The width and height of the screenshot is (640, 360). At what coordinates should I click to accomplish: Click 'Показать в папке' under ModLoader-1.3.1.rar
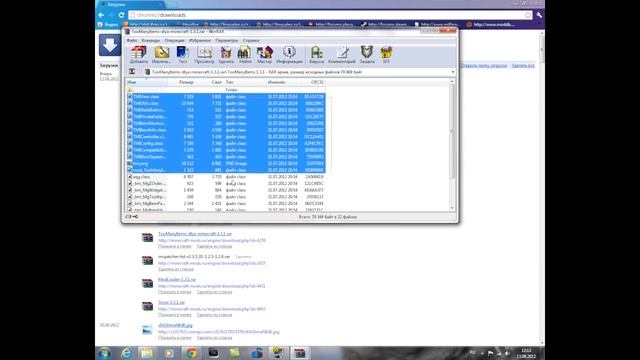coord(174,292)
